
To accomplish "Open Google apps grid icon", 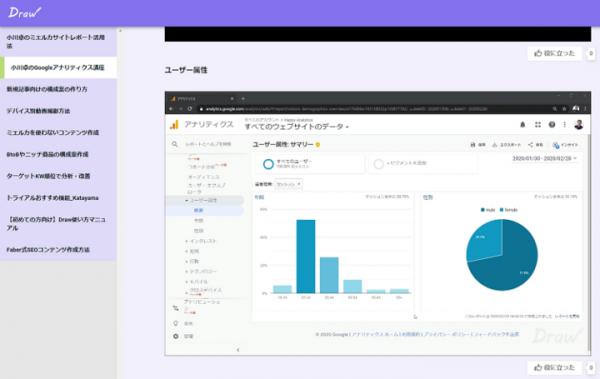I will point(538,125).
